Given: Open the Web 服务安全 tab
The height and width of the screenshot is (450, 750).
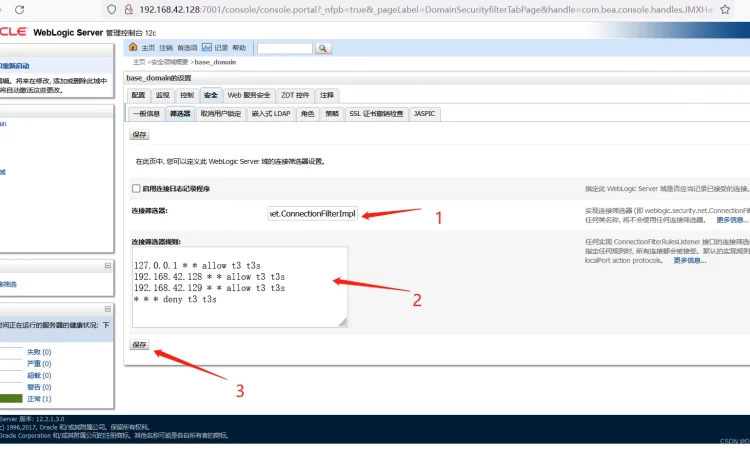Looking at the screenshot, I should tap(249, 95).
